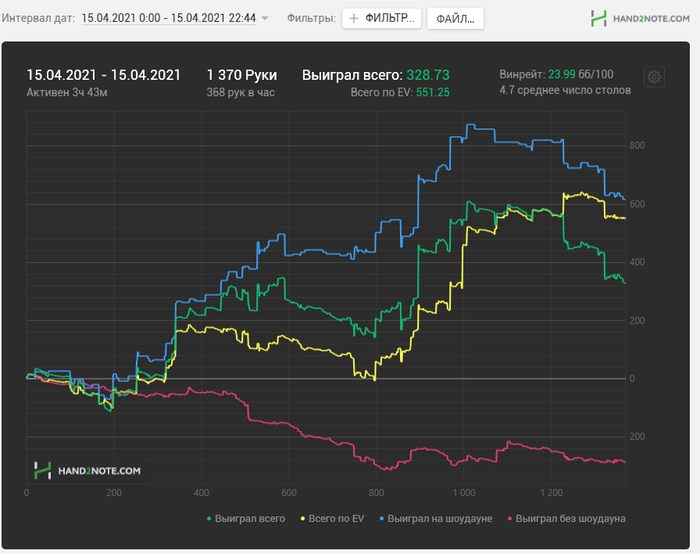Screen dimensions: 700x554
Task: Toggle the Выиграл на шоудауне legend series
Action: pyautogui.click(x=436, y=519)
